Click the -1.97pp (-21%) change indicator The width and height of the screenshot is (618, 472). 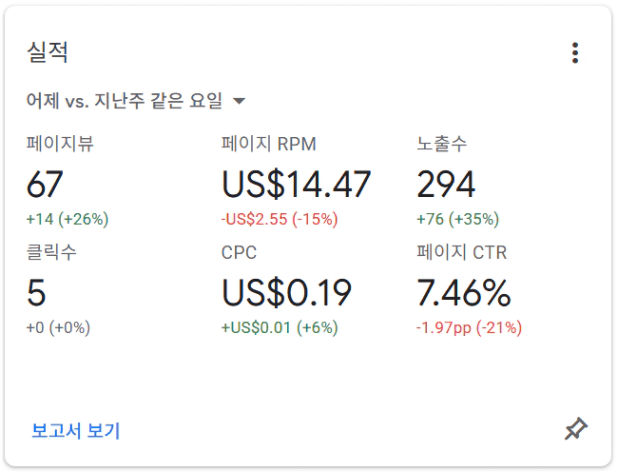469,328
